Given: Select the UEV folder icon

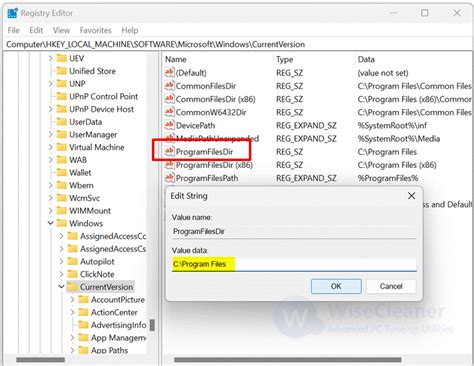Looking at the screenshot, I should [62, 58].
